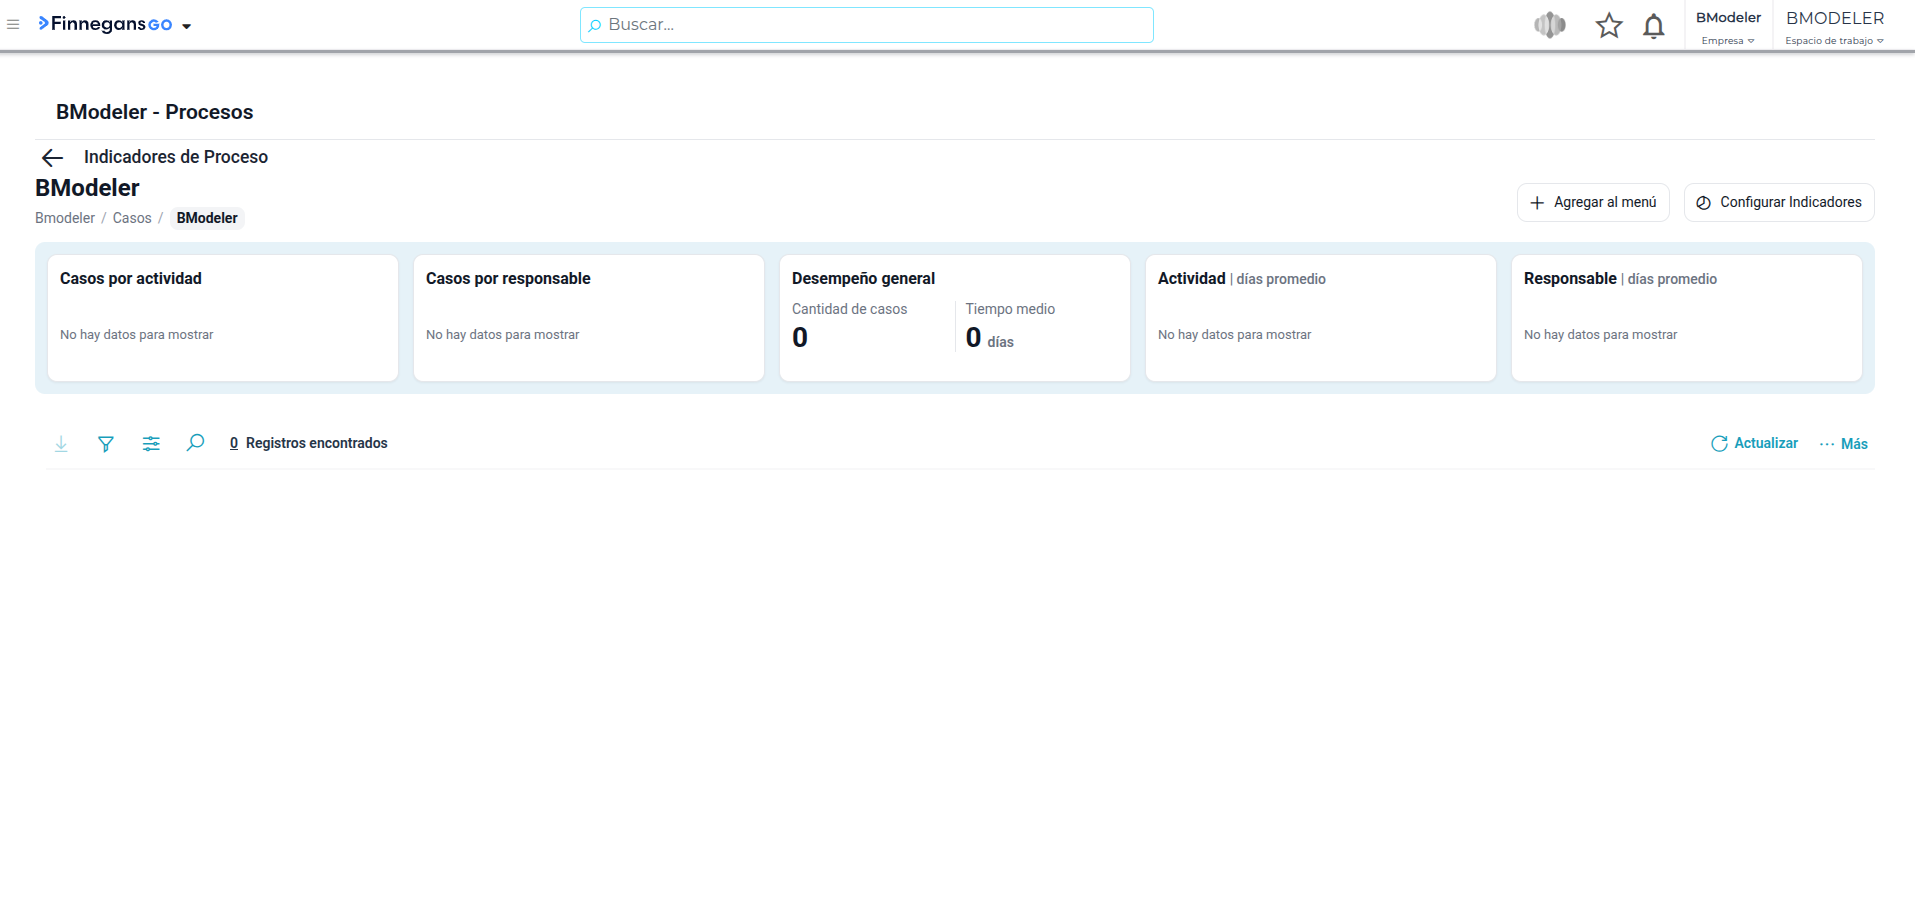Expand the Finnegans GO dropdown arrow

pos(187,26)
